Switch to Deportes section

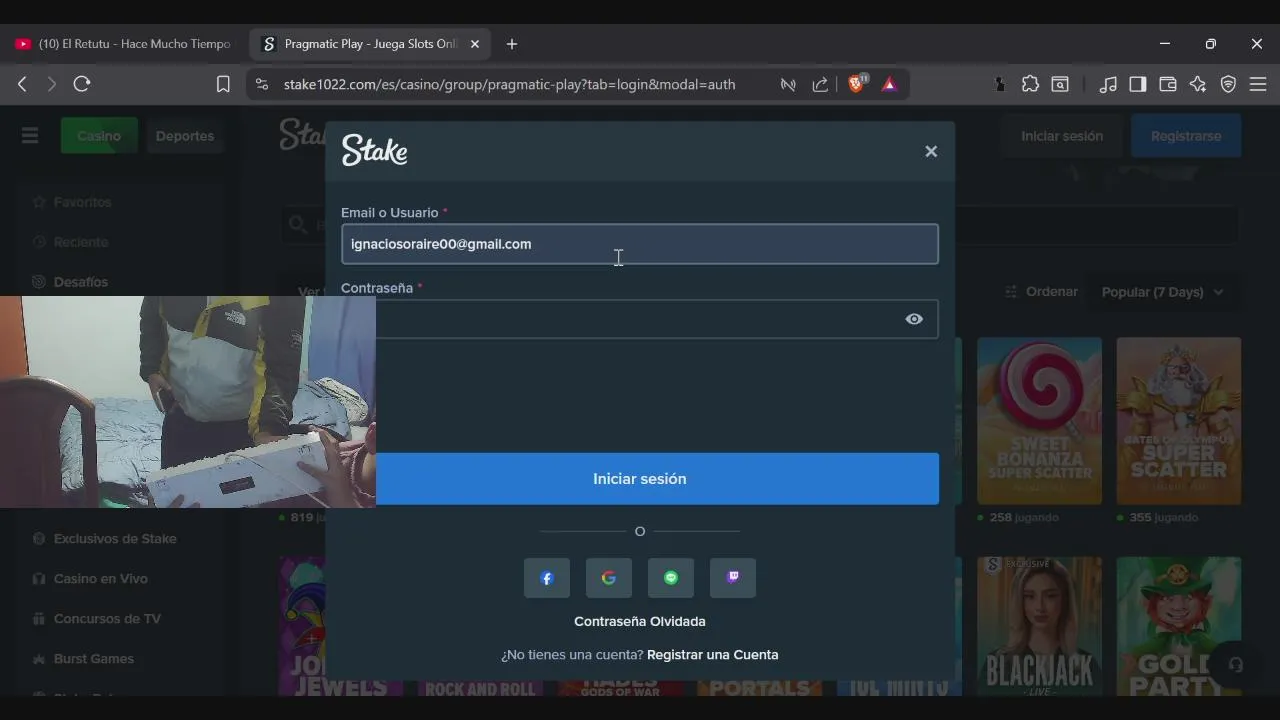coord(185,136)
